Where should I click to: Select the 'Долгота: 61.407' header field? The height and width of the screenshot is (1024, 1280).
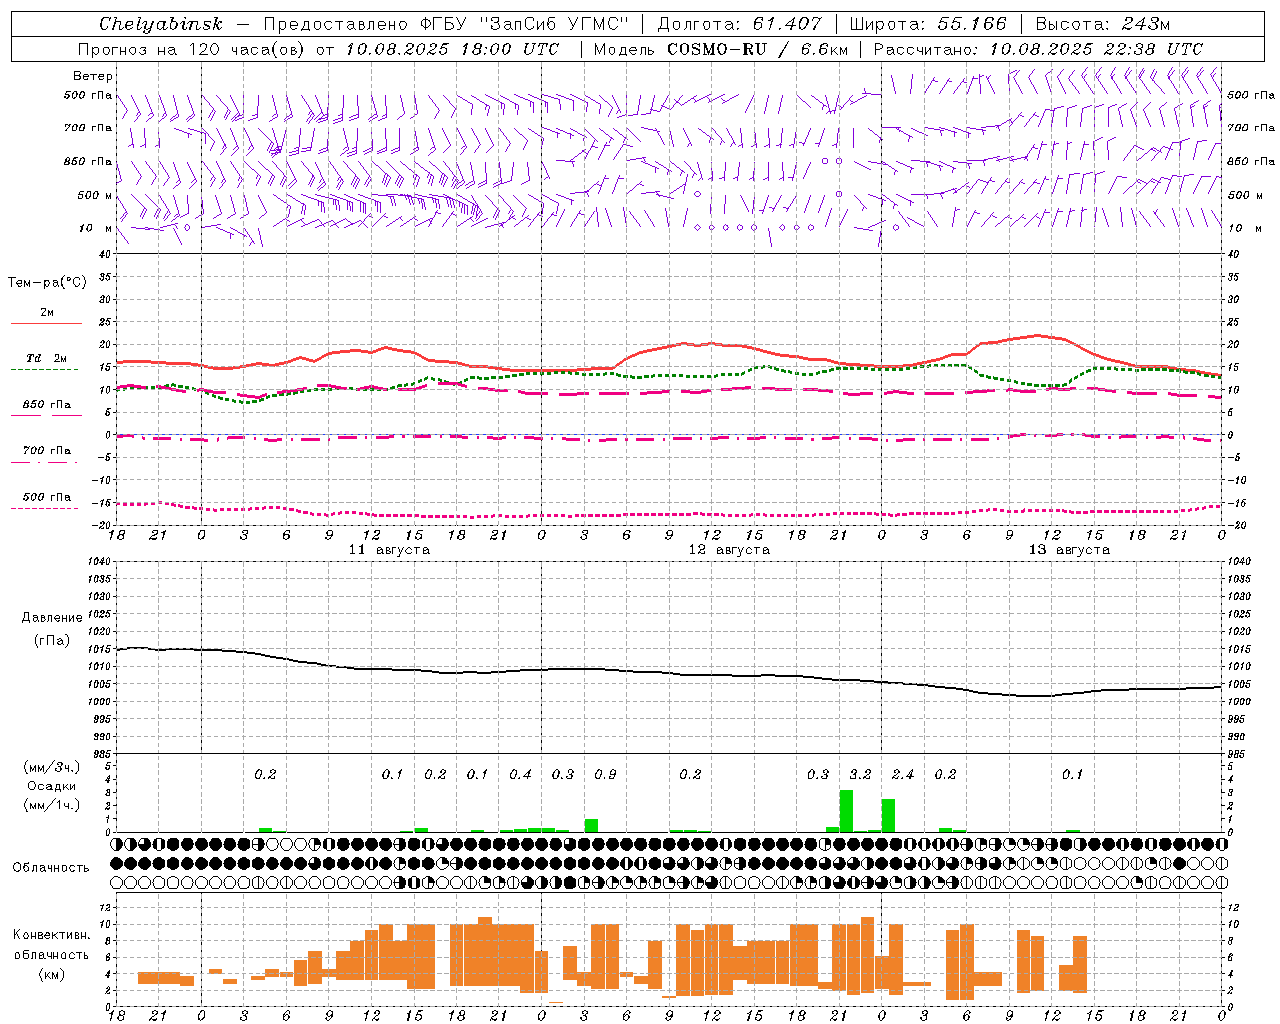(x=739, y=24)
